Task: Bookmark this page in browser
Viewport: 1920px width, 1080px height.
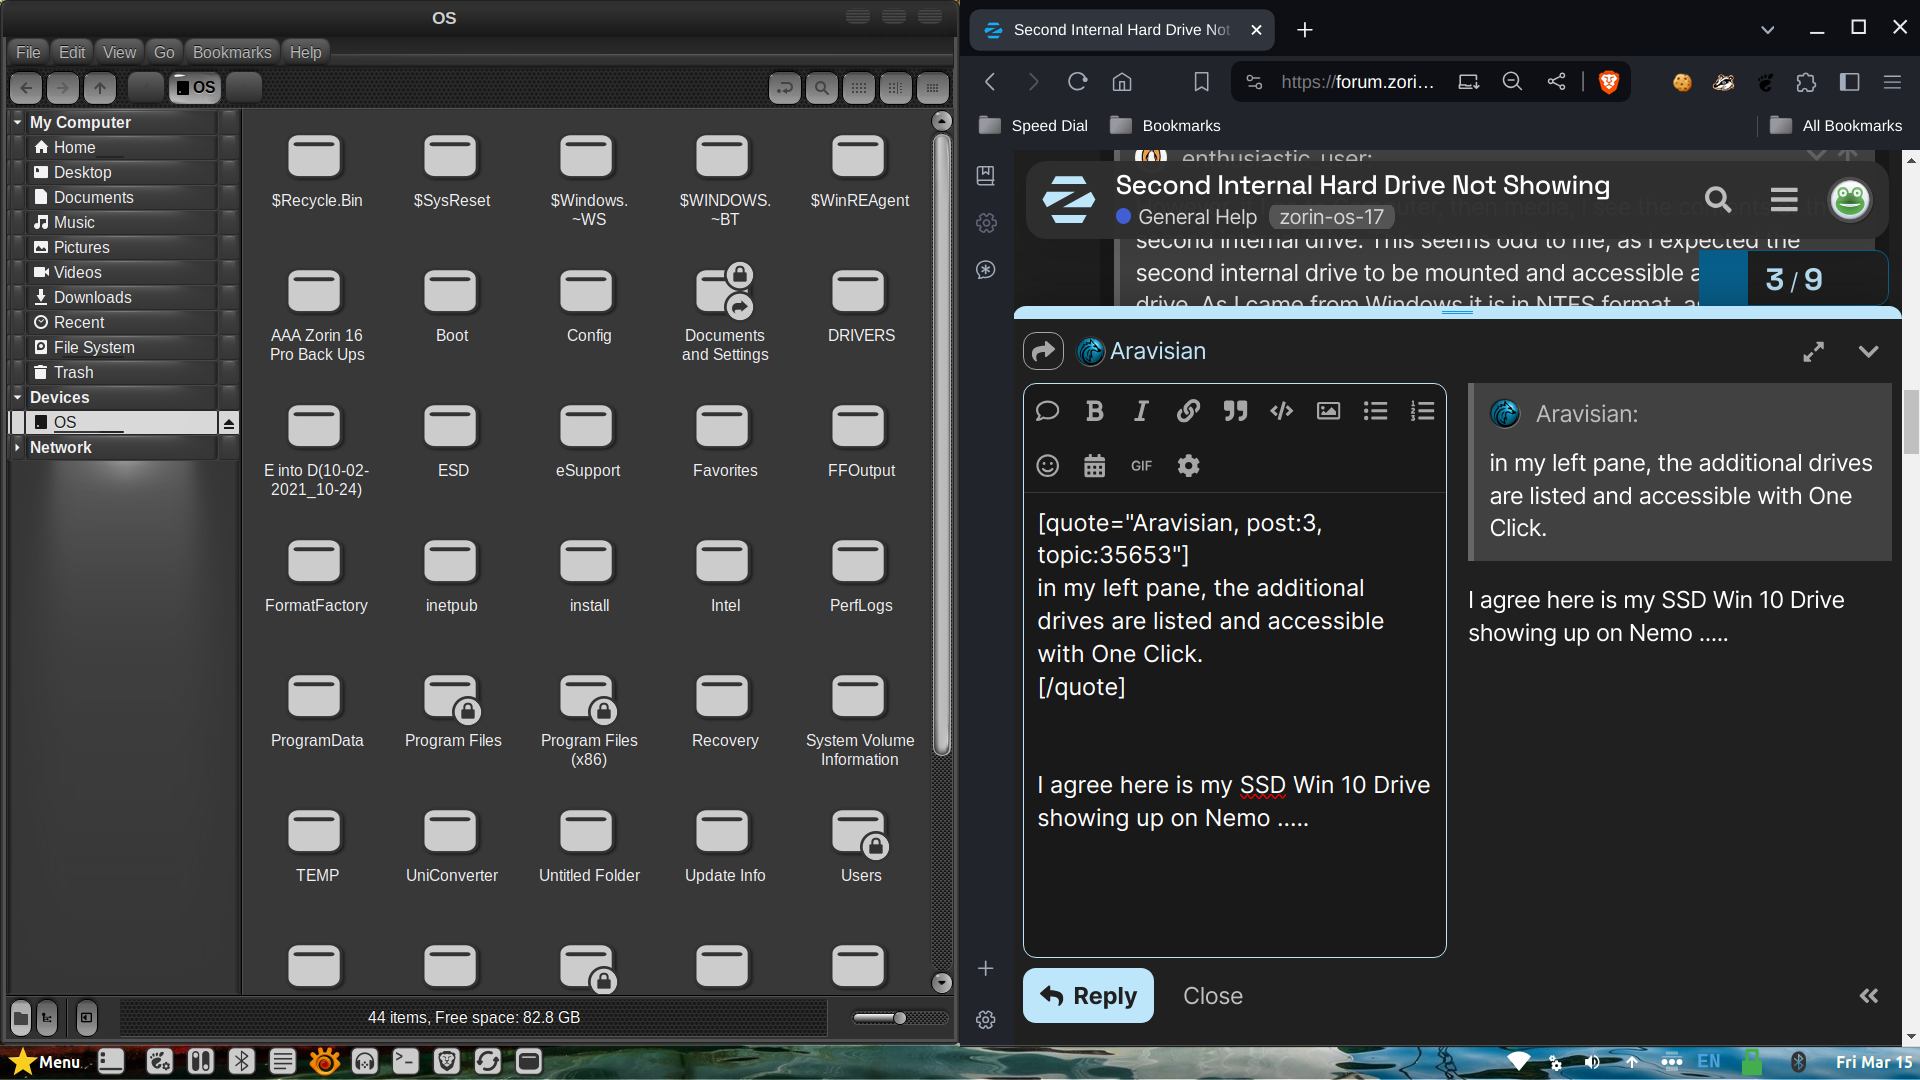Action: point(1202,82)
